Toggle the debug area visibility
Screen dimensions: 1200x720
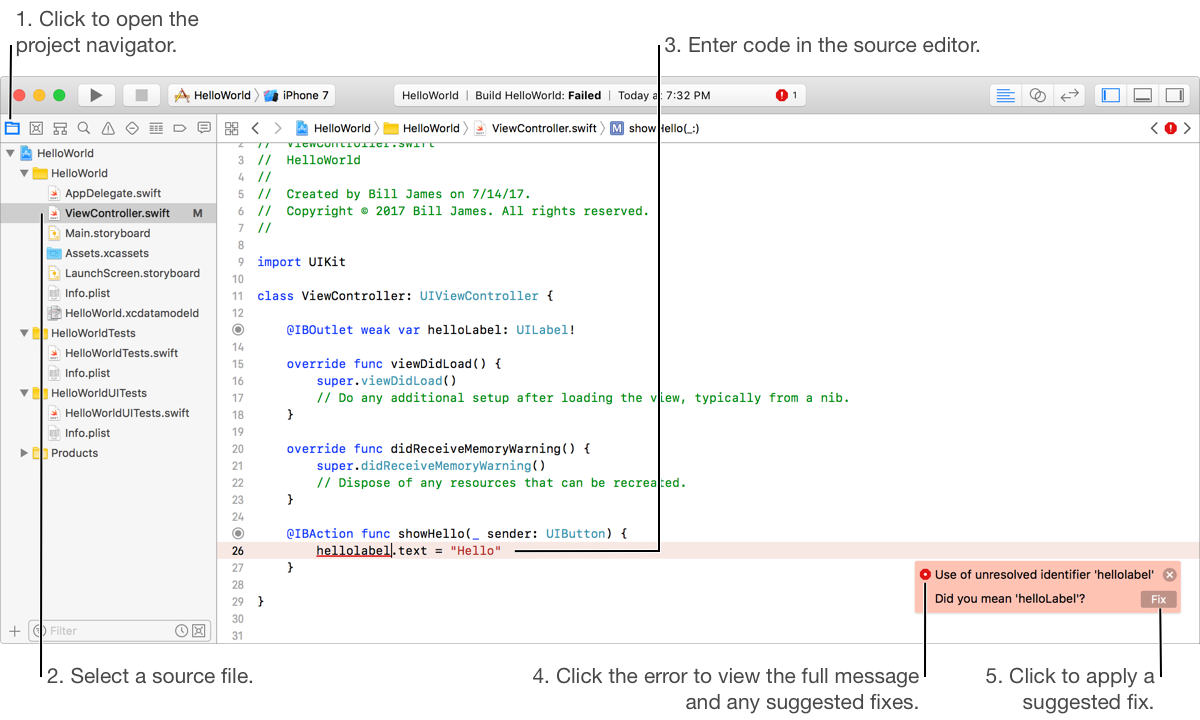(x=1142, y=95)
